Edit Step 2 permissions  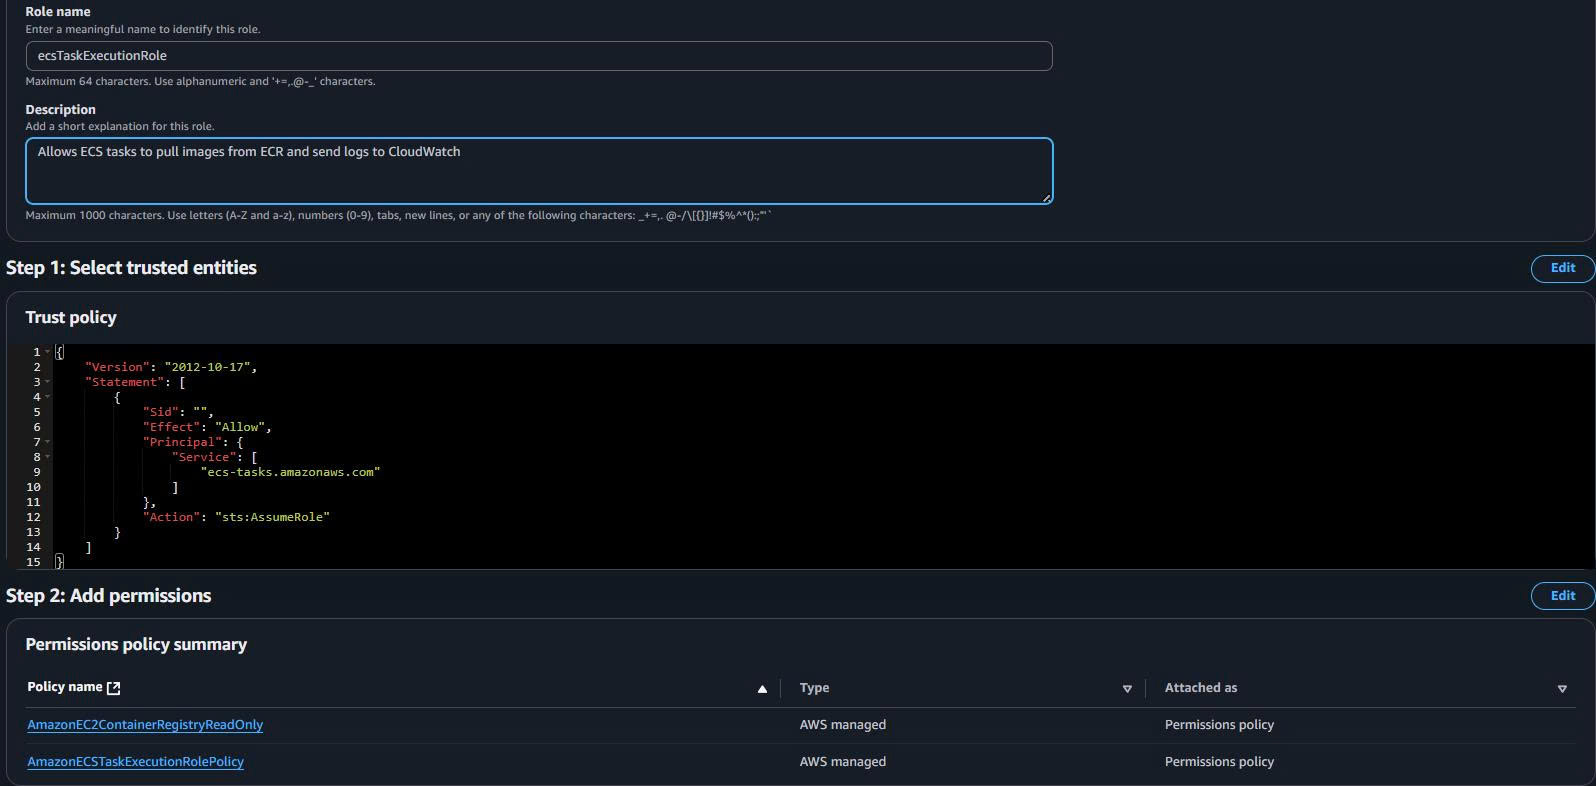[x=1562, y=596]
